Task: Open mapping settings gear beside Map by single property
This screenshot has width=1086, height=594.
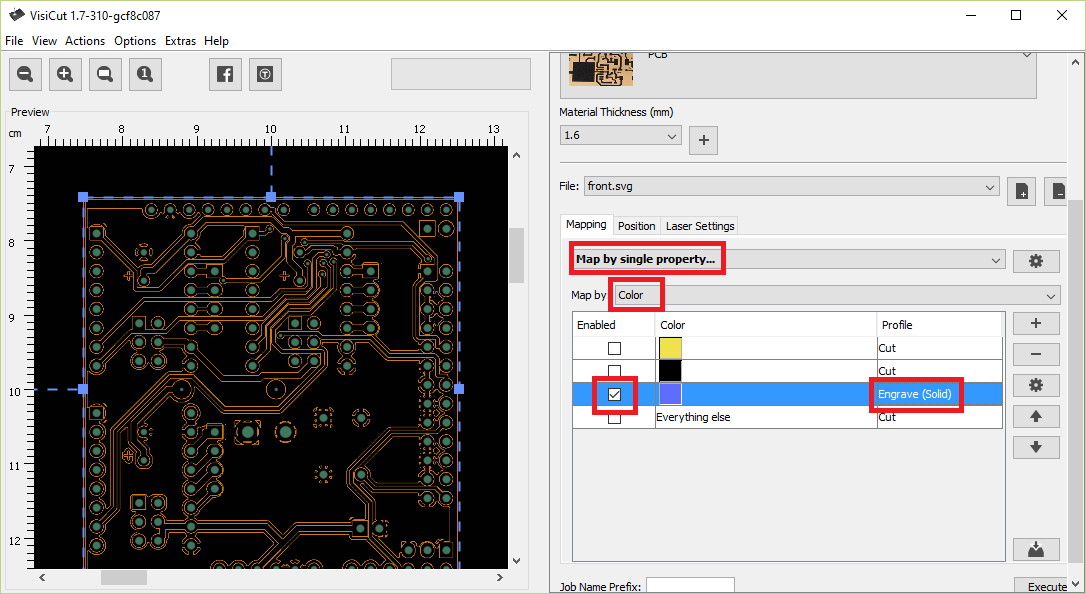Action: [1036, 261]
